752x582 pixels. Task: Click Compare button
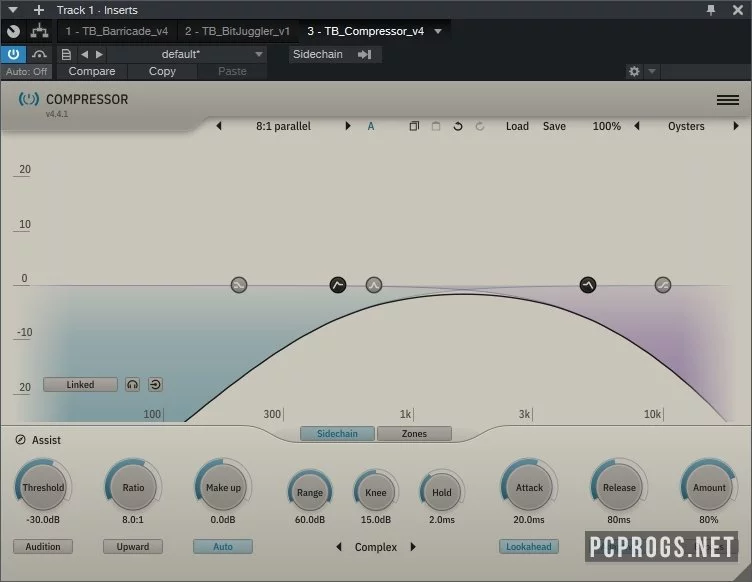tap(92, 71)
